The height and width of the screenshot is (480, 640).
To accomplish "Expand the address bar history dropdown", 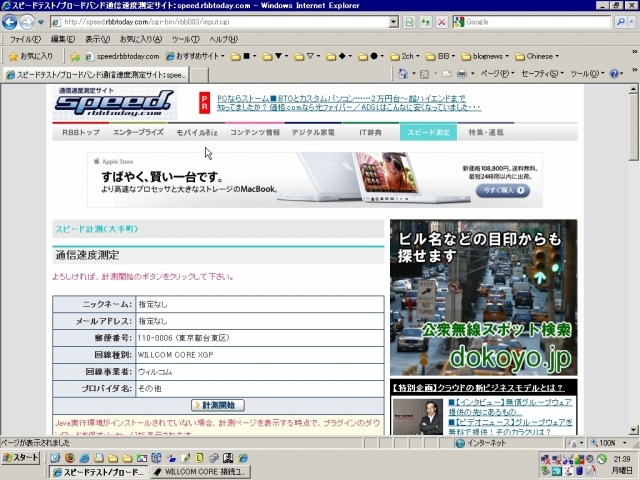I will click(393, 22).
